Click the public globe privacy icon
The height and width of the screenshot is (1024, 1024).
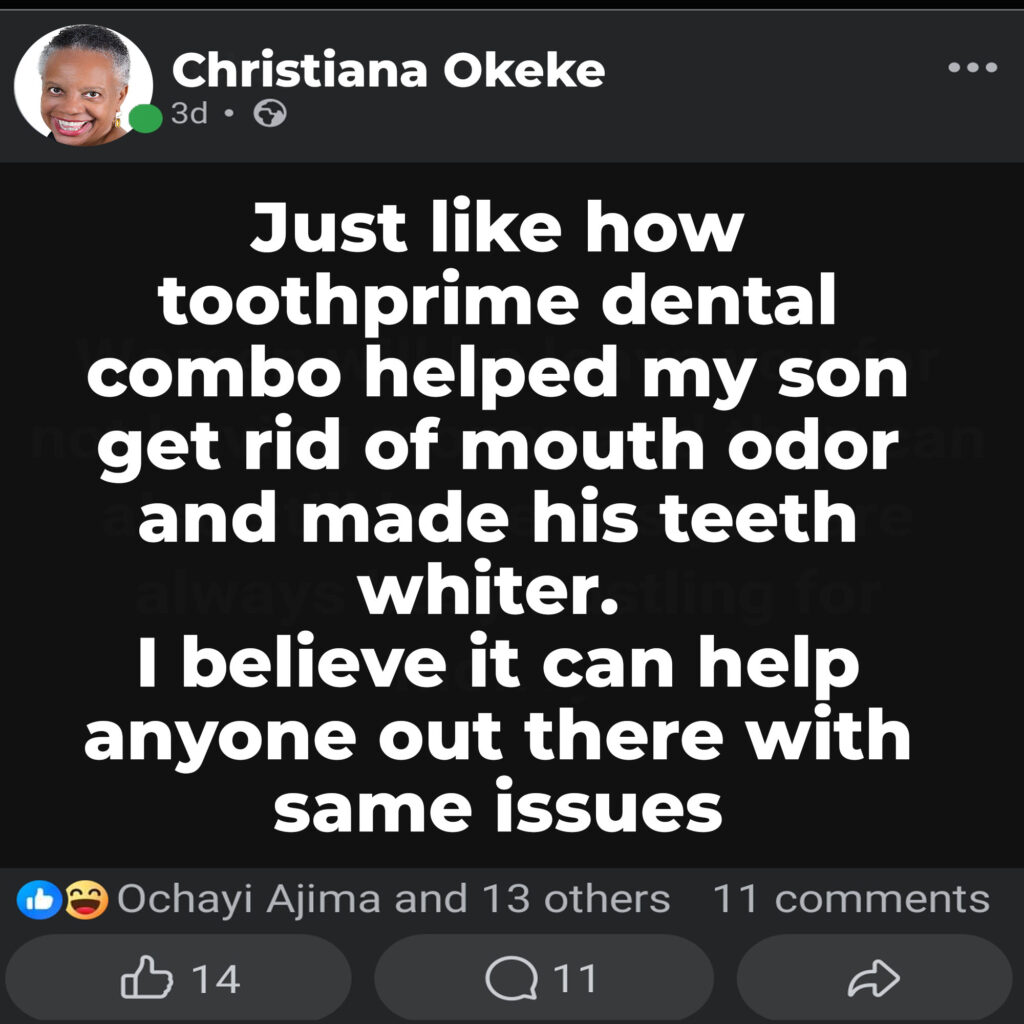(270, 116)
